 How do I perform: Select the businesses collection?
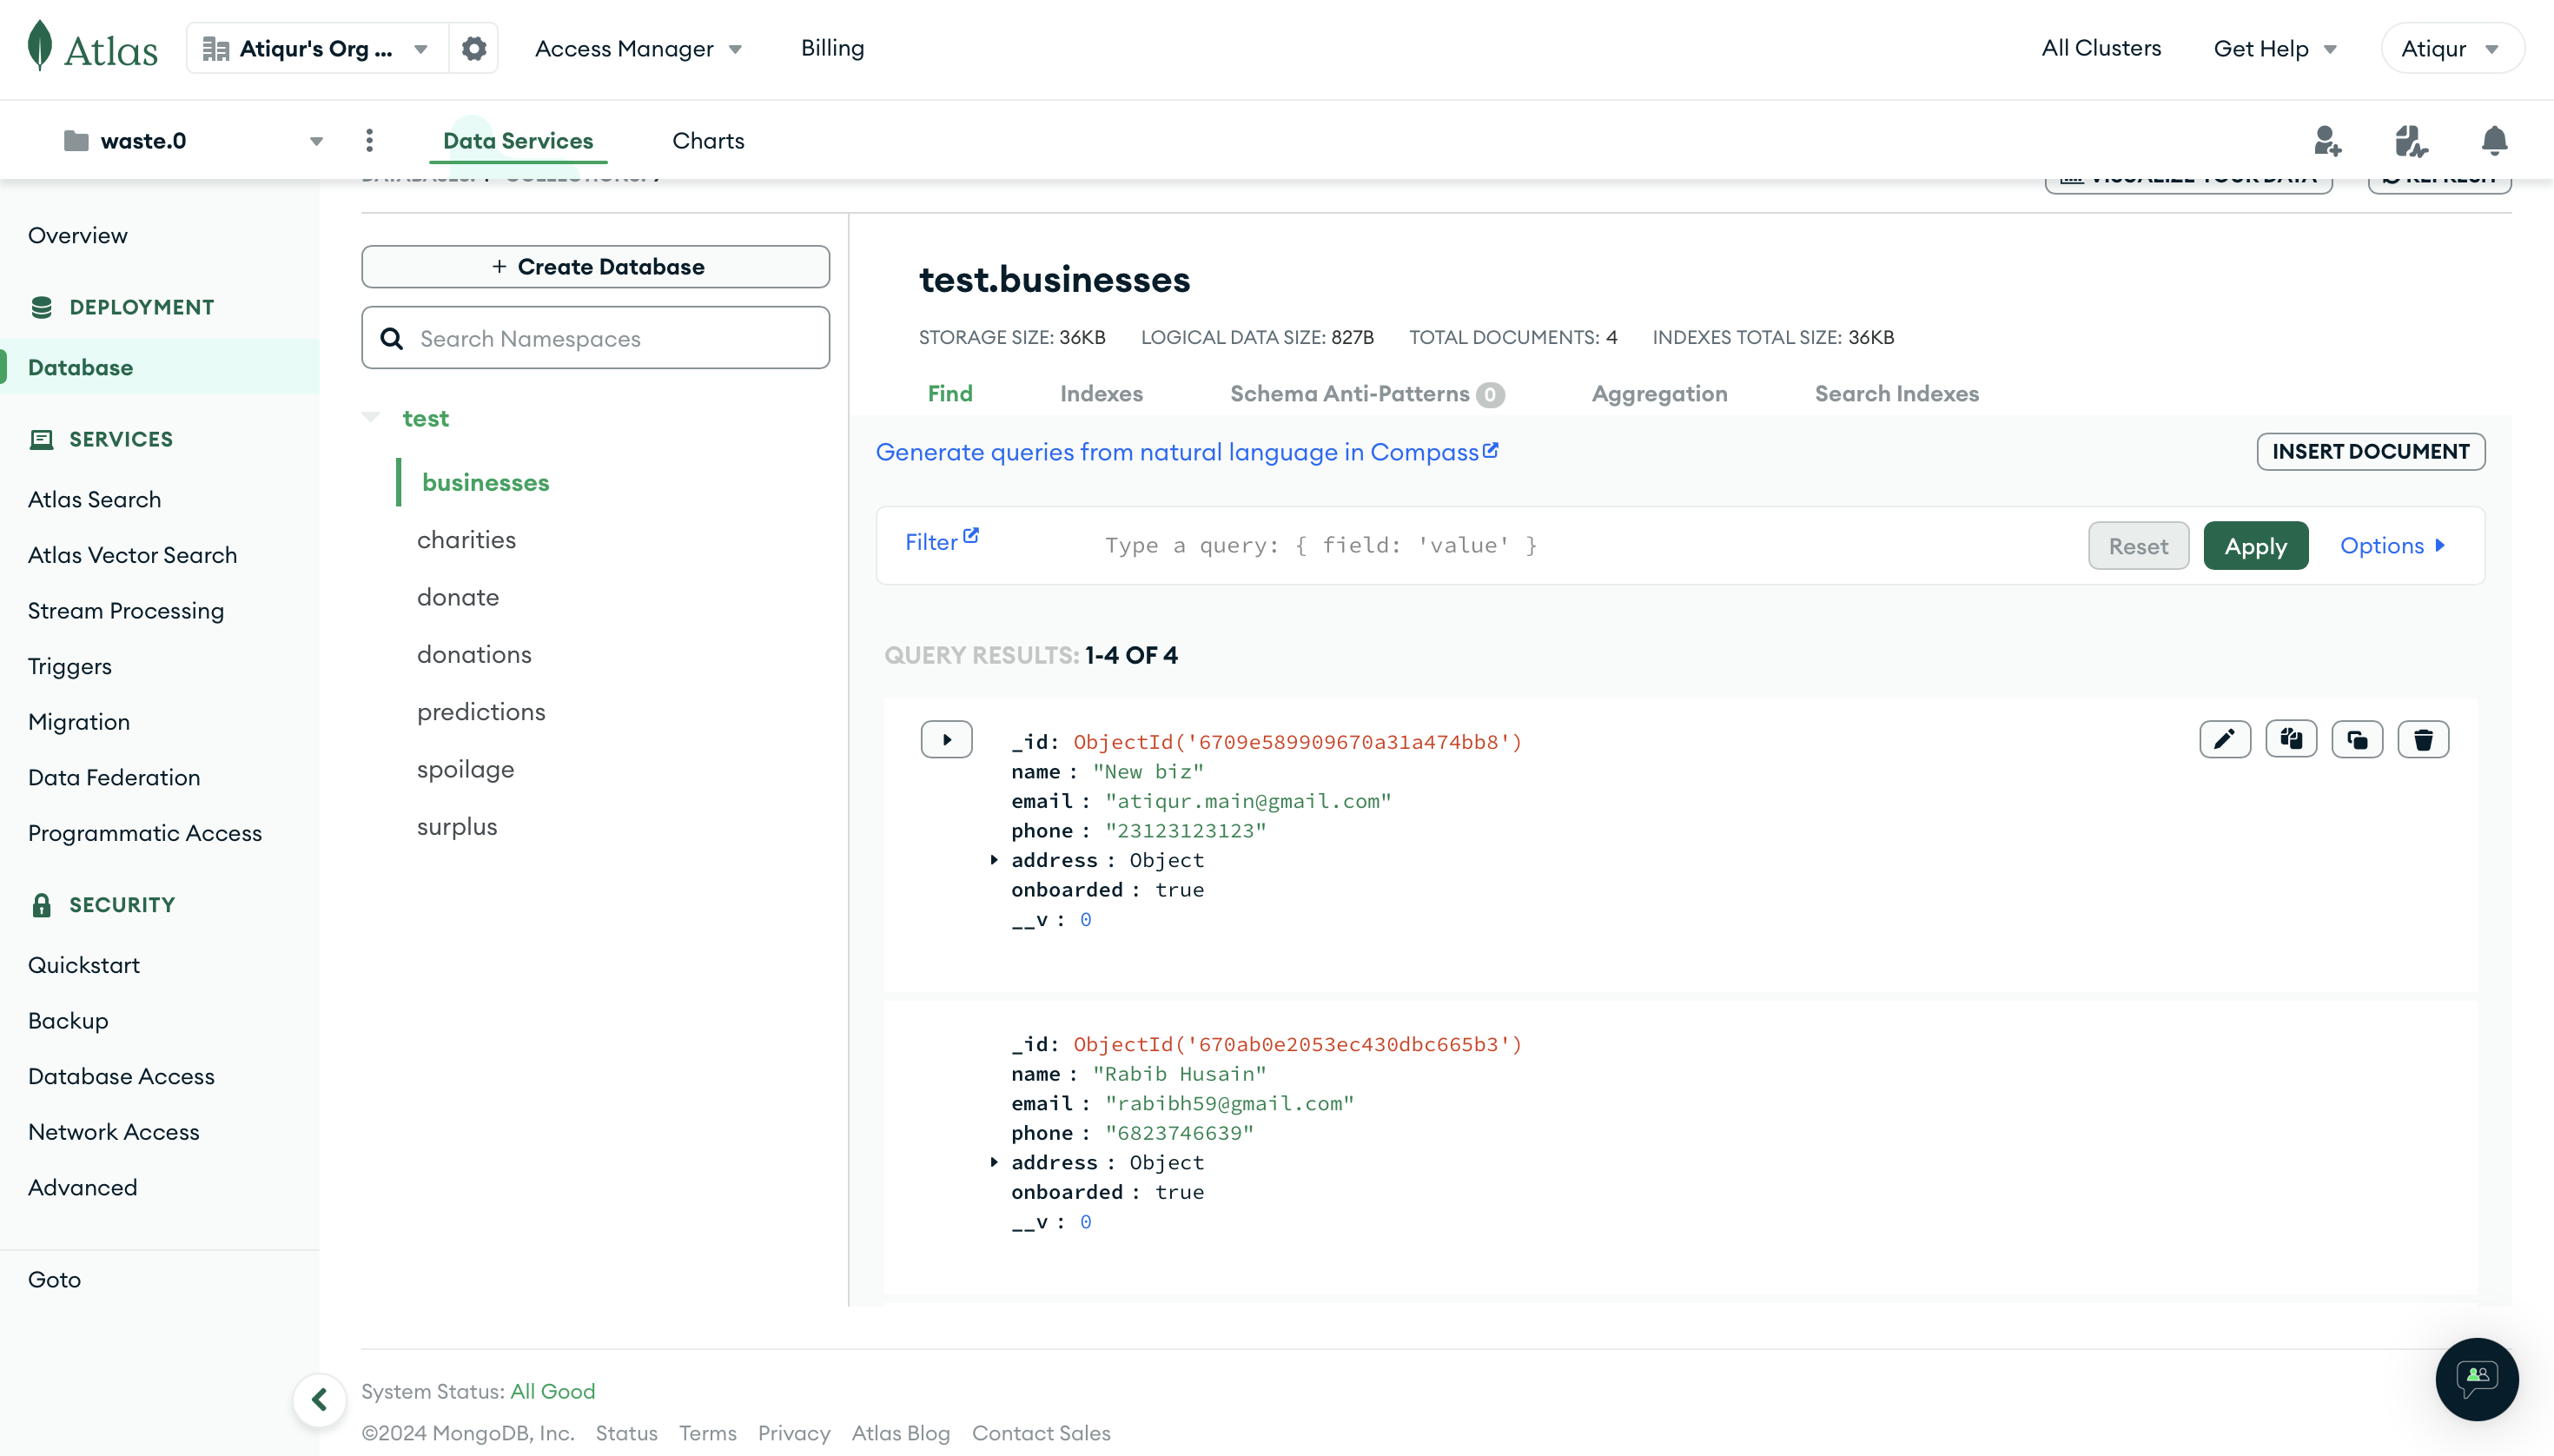[485, 482]
